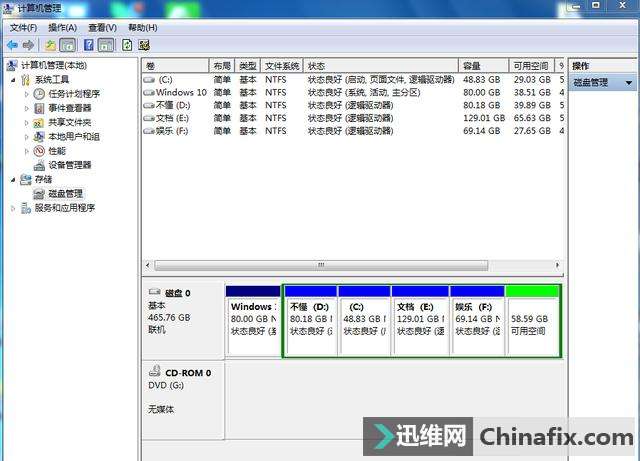
Task: Toggle the Show/Hide Console Tree icon
Action: (x=68, y=45)
